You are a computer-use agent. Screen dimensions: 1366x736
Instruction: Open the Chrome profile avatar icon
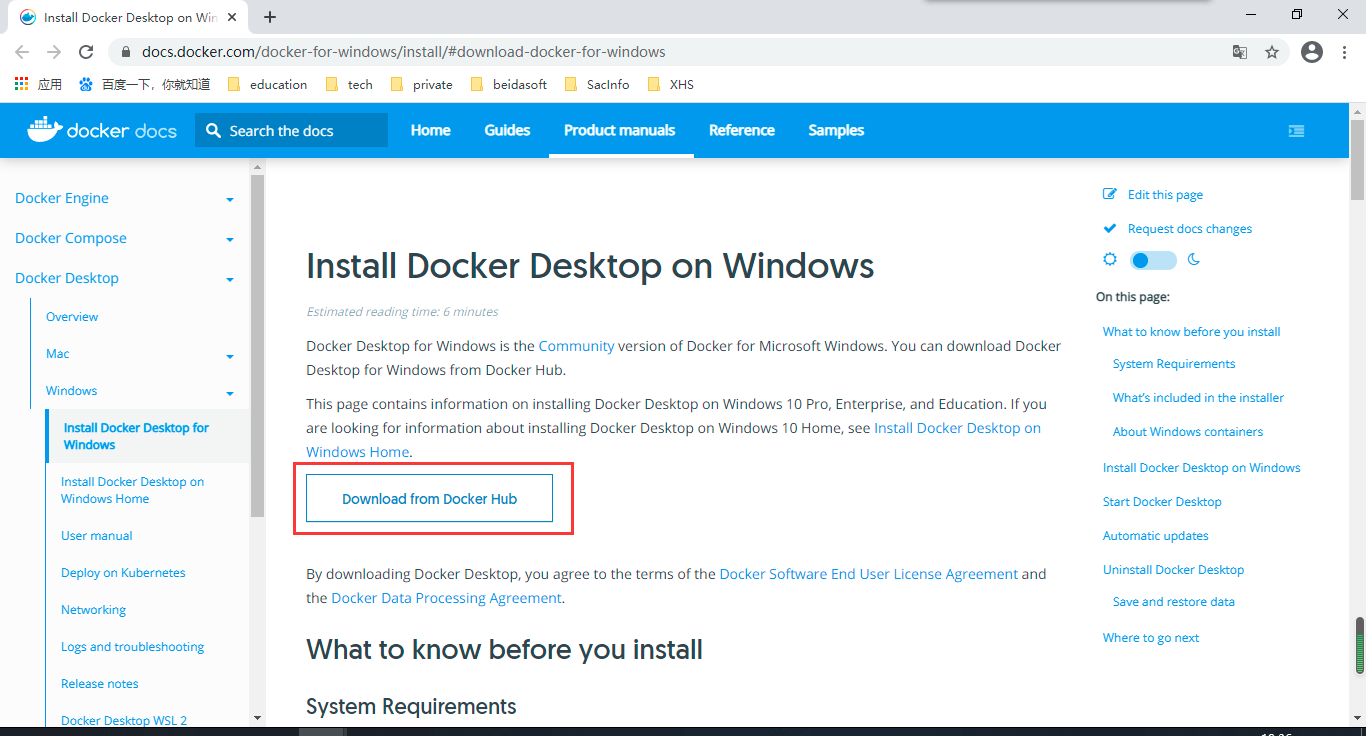[1312, 52]
